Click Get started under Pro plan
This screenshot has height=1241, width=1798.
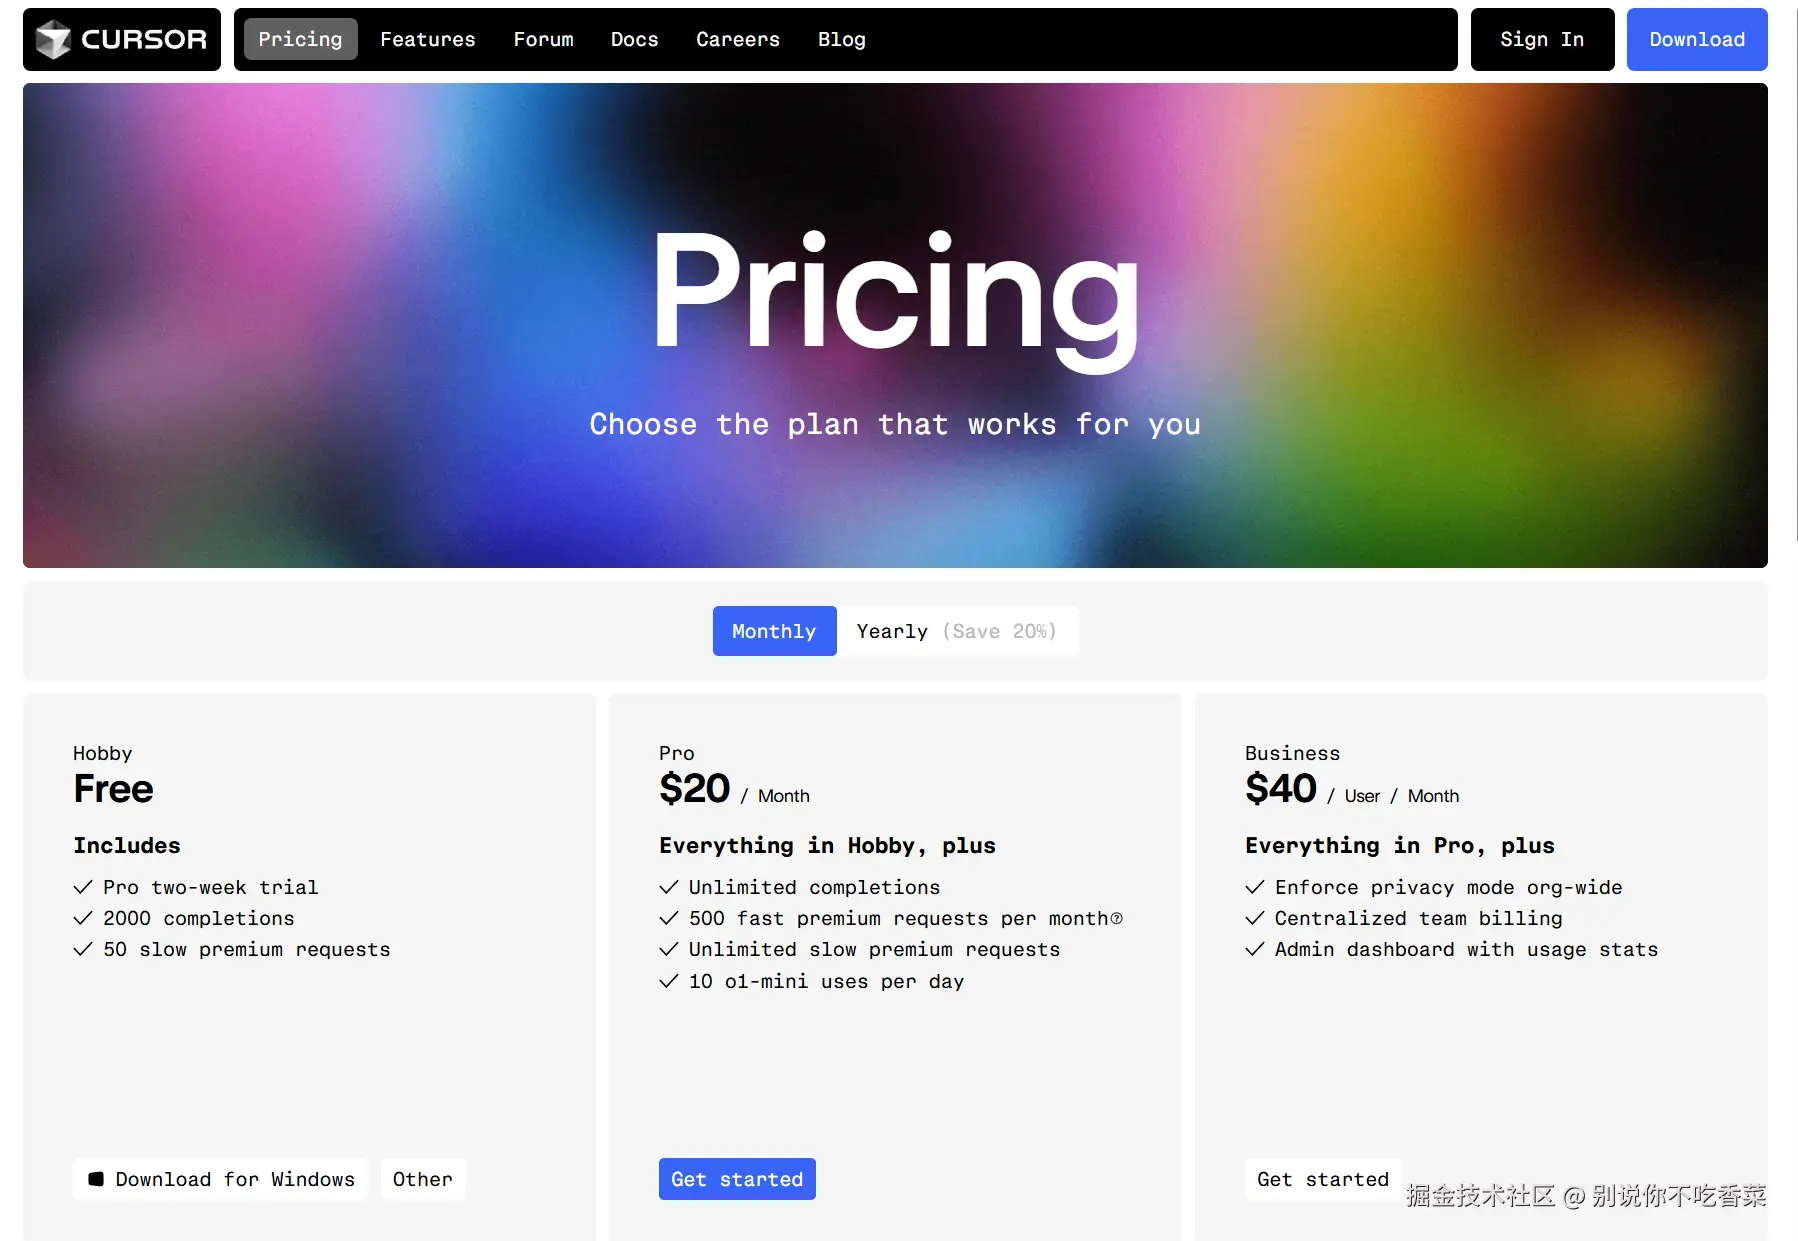pos(737,1179)
